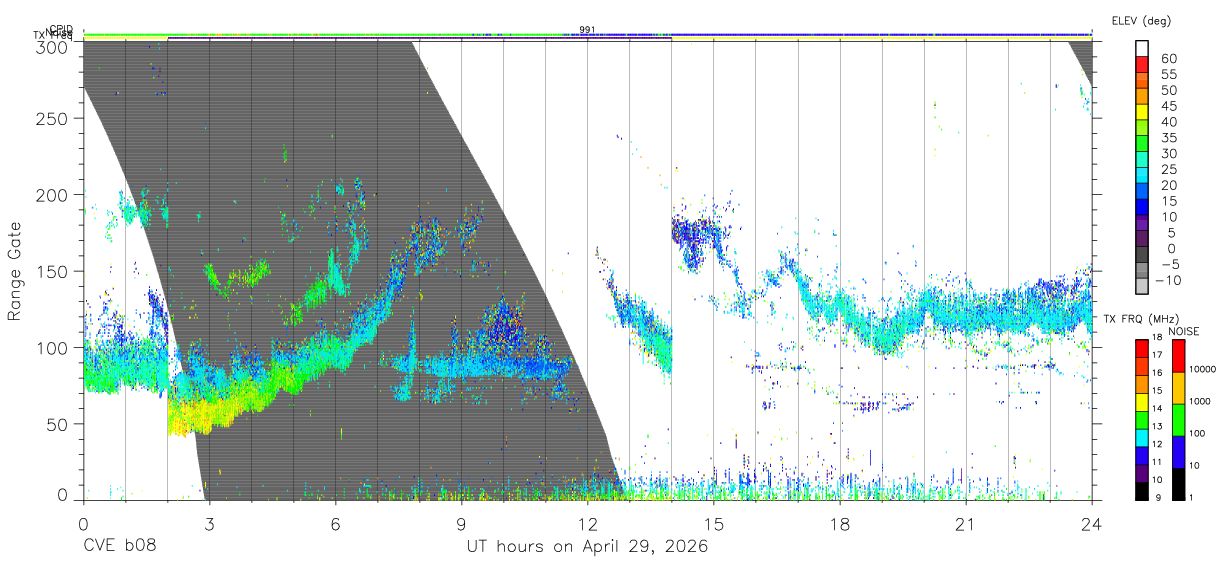The height and width of the screenshot is (567, 1228).
Task: Click the TX FRQ legend value '14'
Action: (1157, 408)
